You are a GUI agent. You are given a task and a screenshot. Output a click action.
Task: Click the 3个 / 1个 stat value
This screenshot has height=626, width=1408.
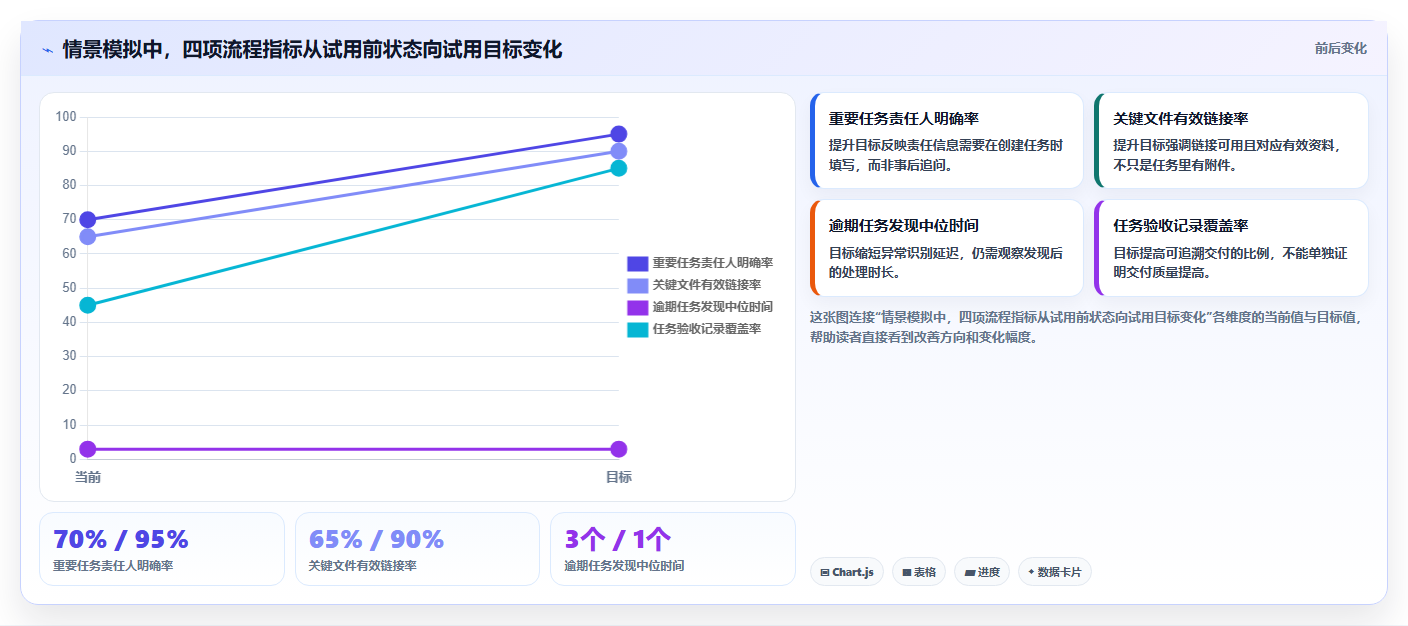point(618,540)
